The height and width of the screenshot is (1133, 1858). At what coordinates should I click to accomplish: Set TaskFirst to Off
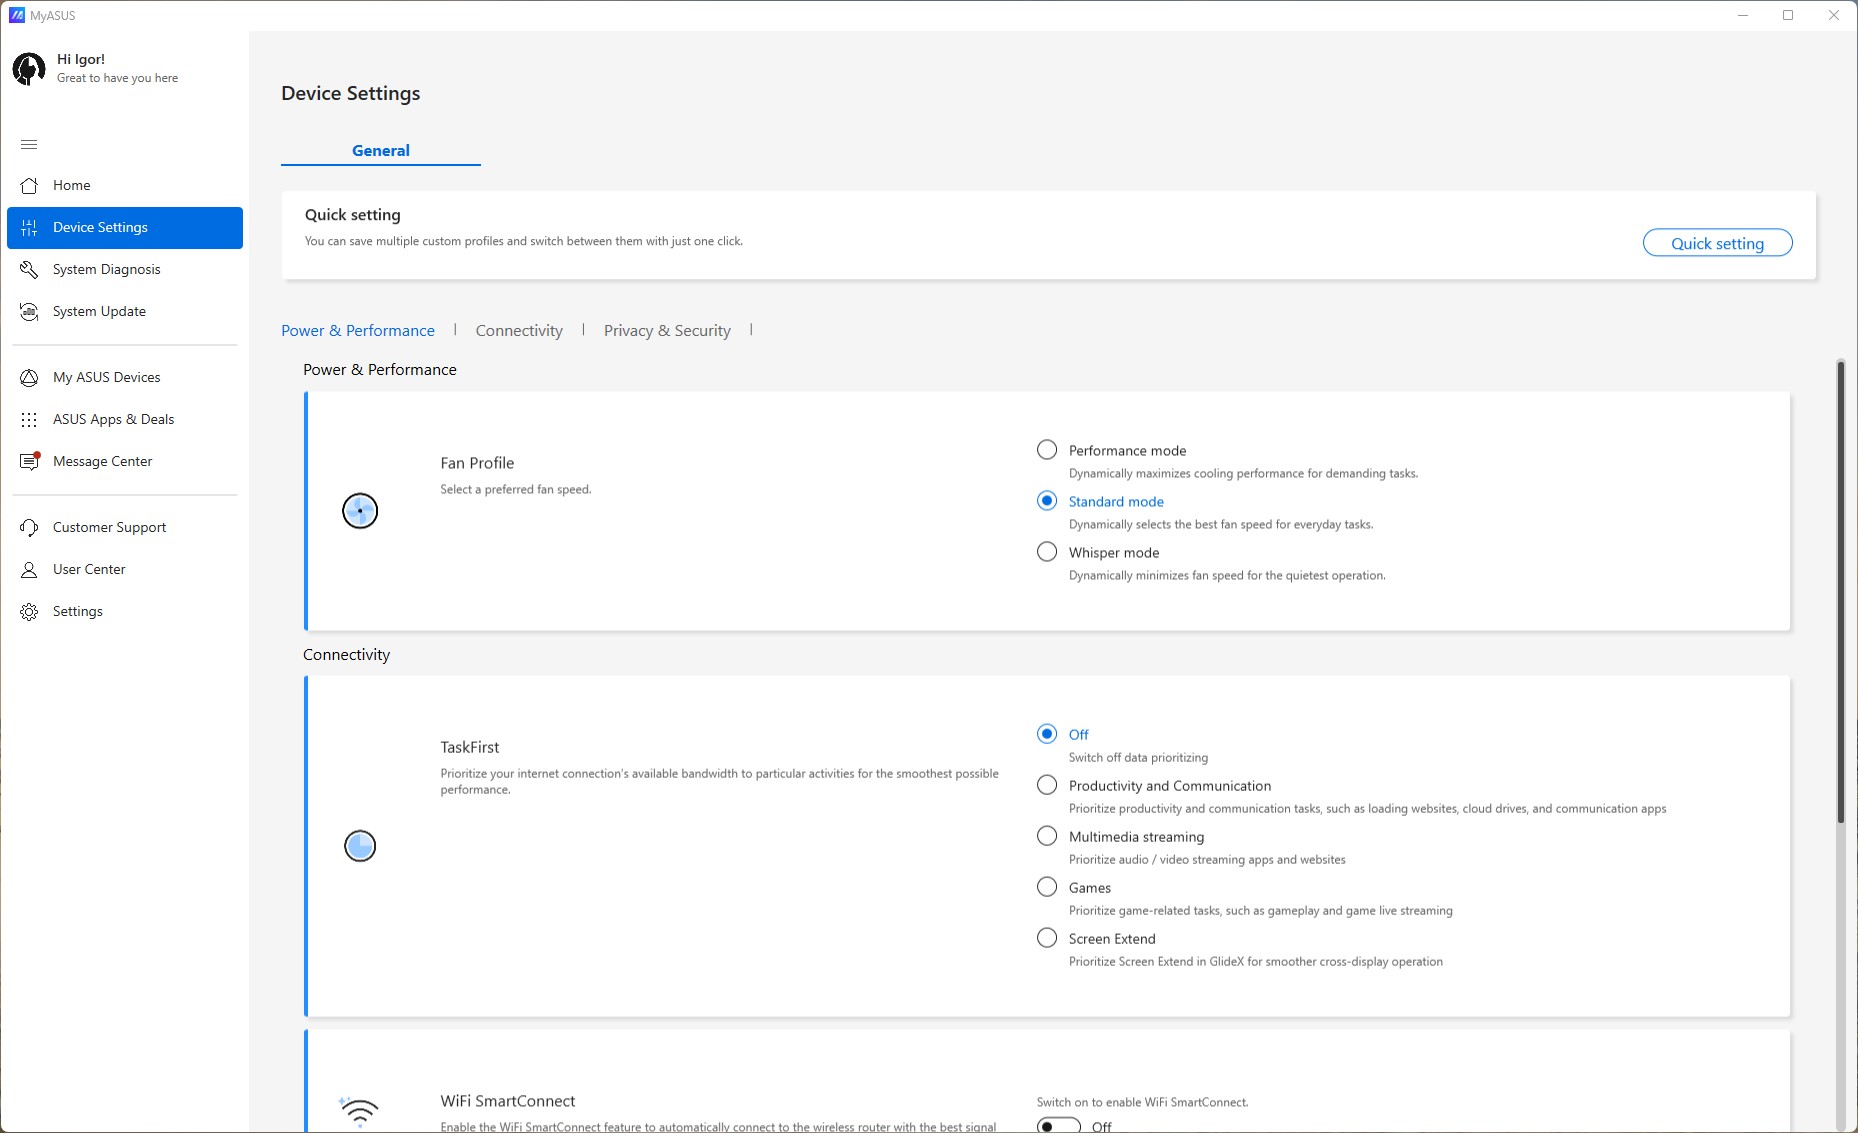click(1047, 734)
